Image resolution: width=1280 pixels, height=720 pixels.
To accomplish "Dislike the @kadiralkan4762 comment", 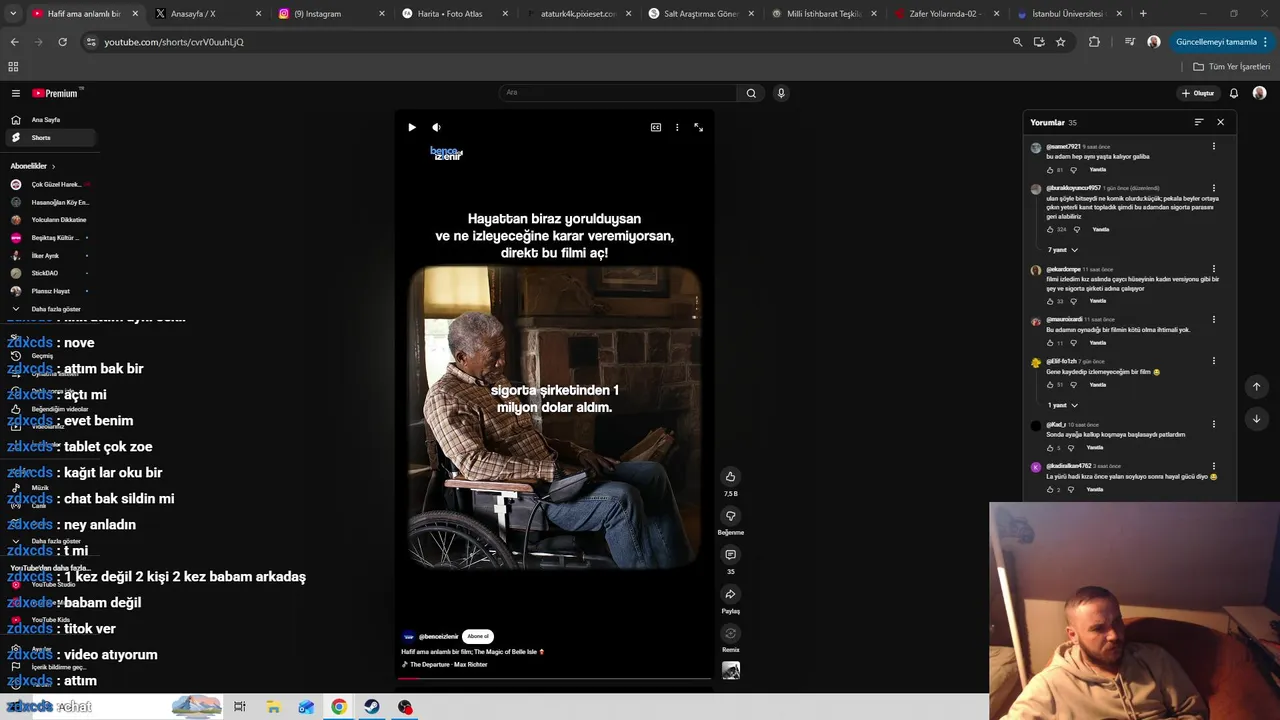I will point(1073,490).
